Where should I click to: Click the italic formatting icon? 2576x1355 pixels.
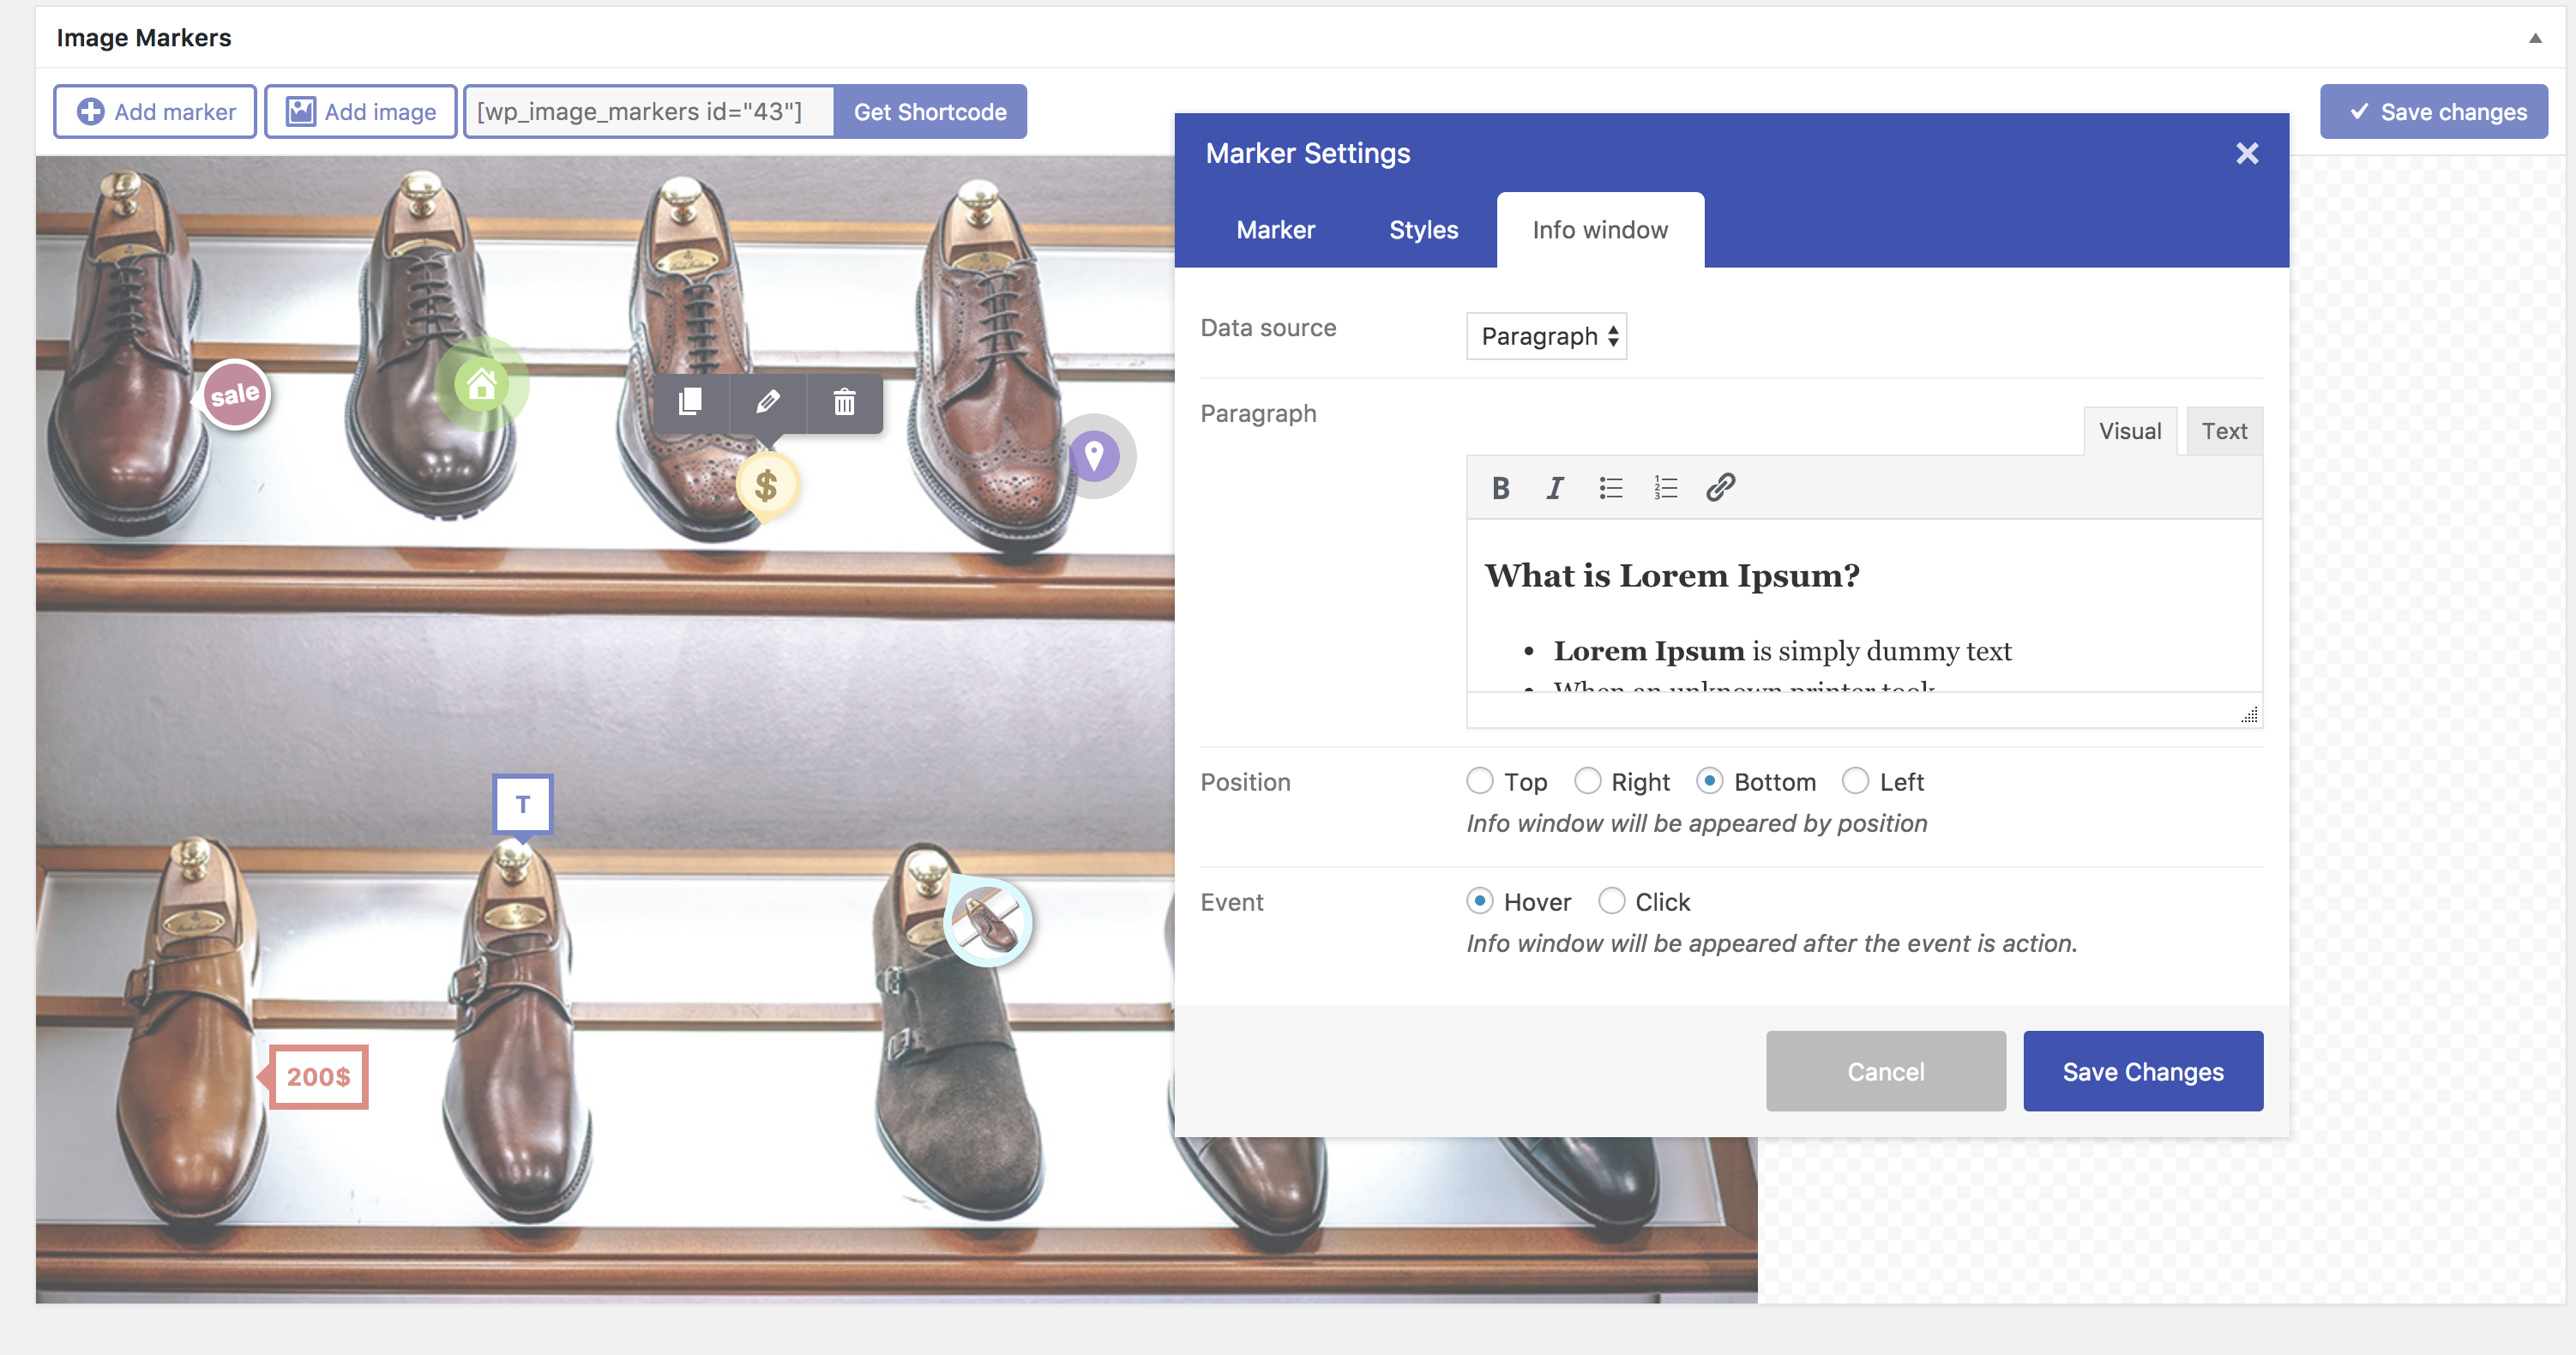pos(1554,491)
